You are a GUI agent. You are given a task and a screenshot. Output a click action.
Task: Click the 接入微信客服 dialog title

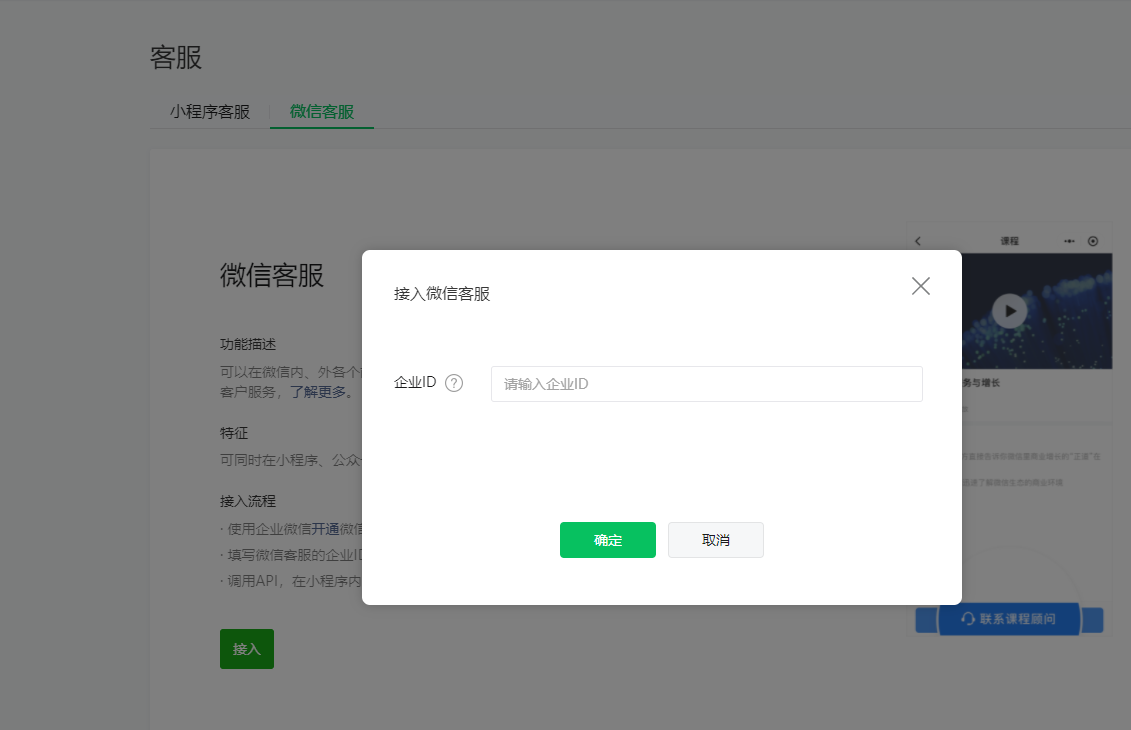(x=442, y=294)
